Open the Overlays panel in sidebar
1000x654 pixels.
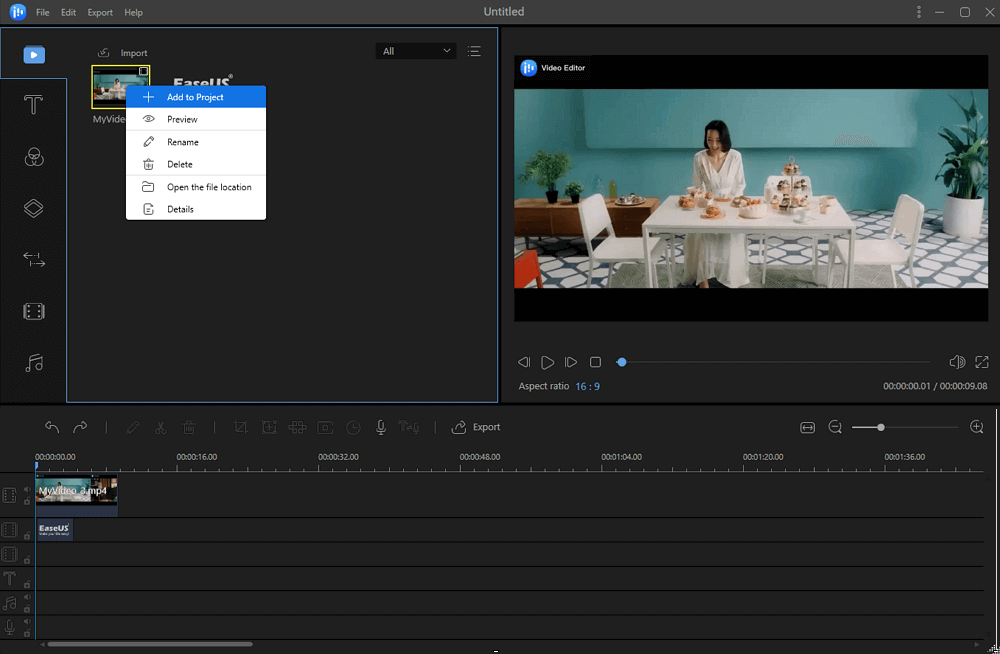pyautogui.click(x=34, y=208)
